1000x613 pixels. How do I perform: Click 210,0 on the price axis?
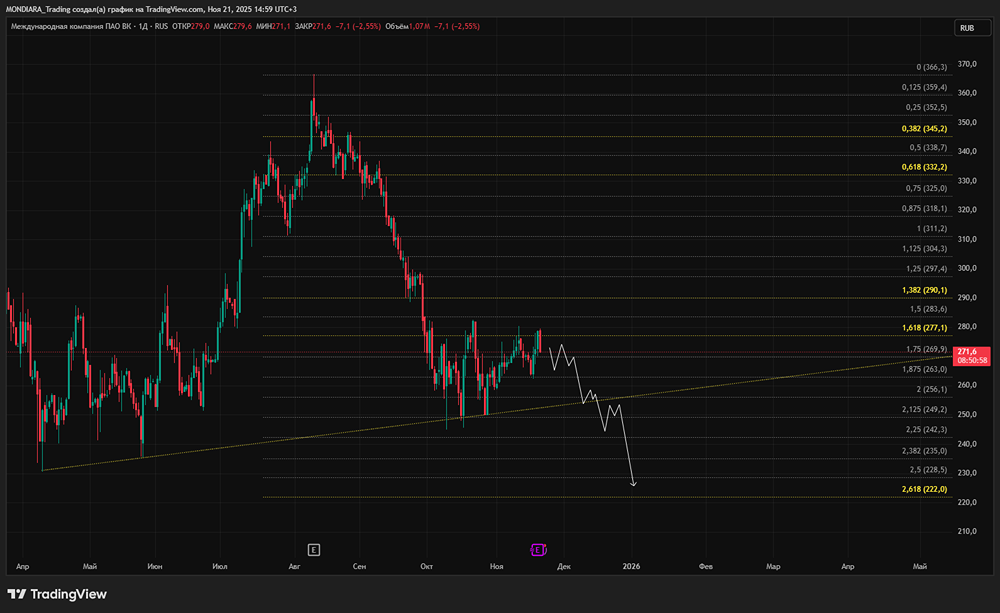coord(967,531)
